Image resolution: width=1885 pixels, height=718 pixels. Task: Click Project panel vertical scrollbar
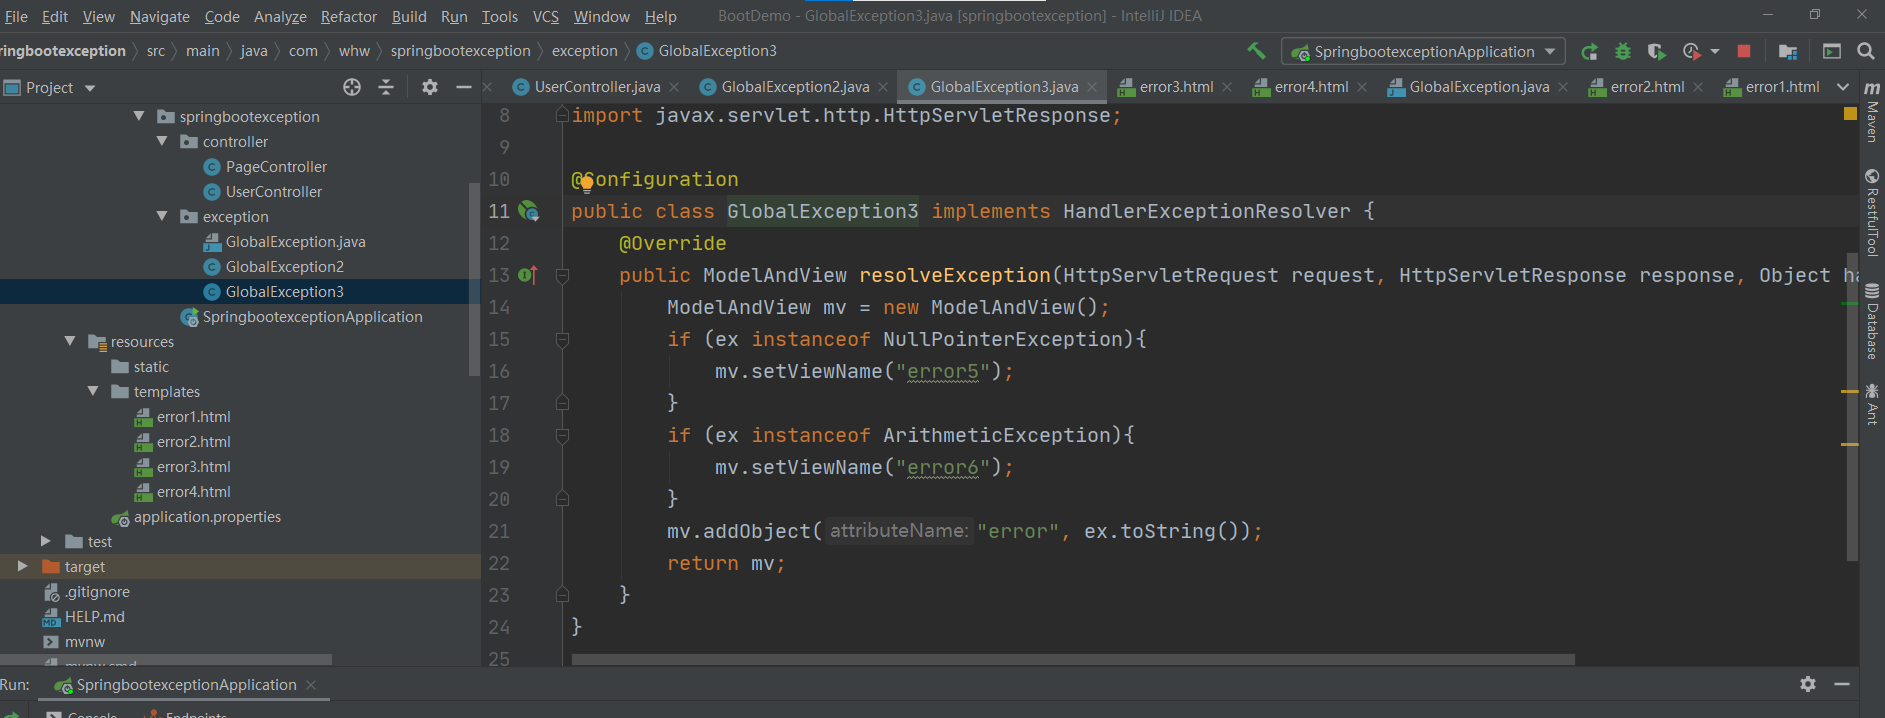pos(474,280)
